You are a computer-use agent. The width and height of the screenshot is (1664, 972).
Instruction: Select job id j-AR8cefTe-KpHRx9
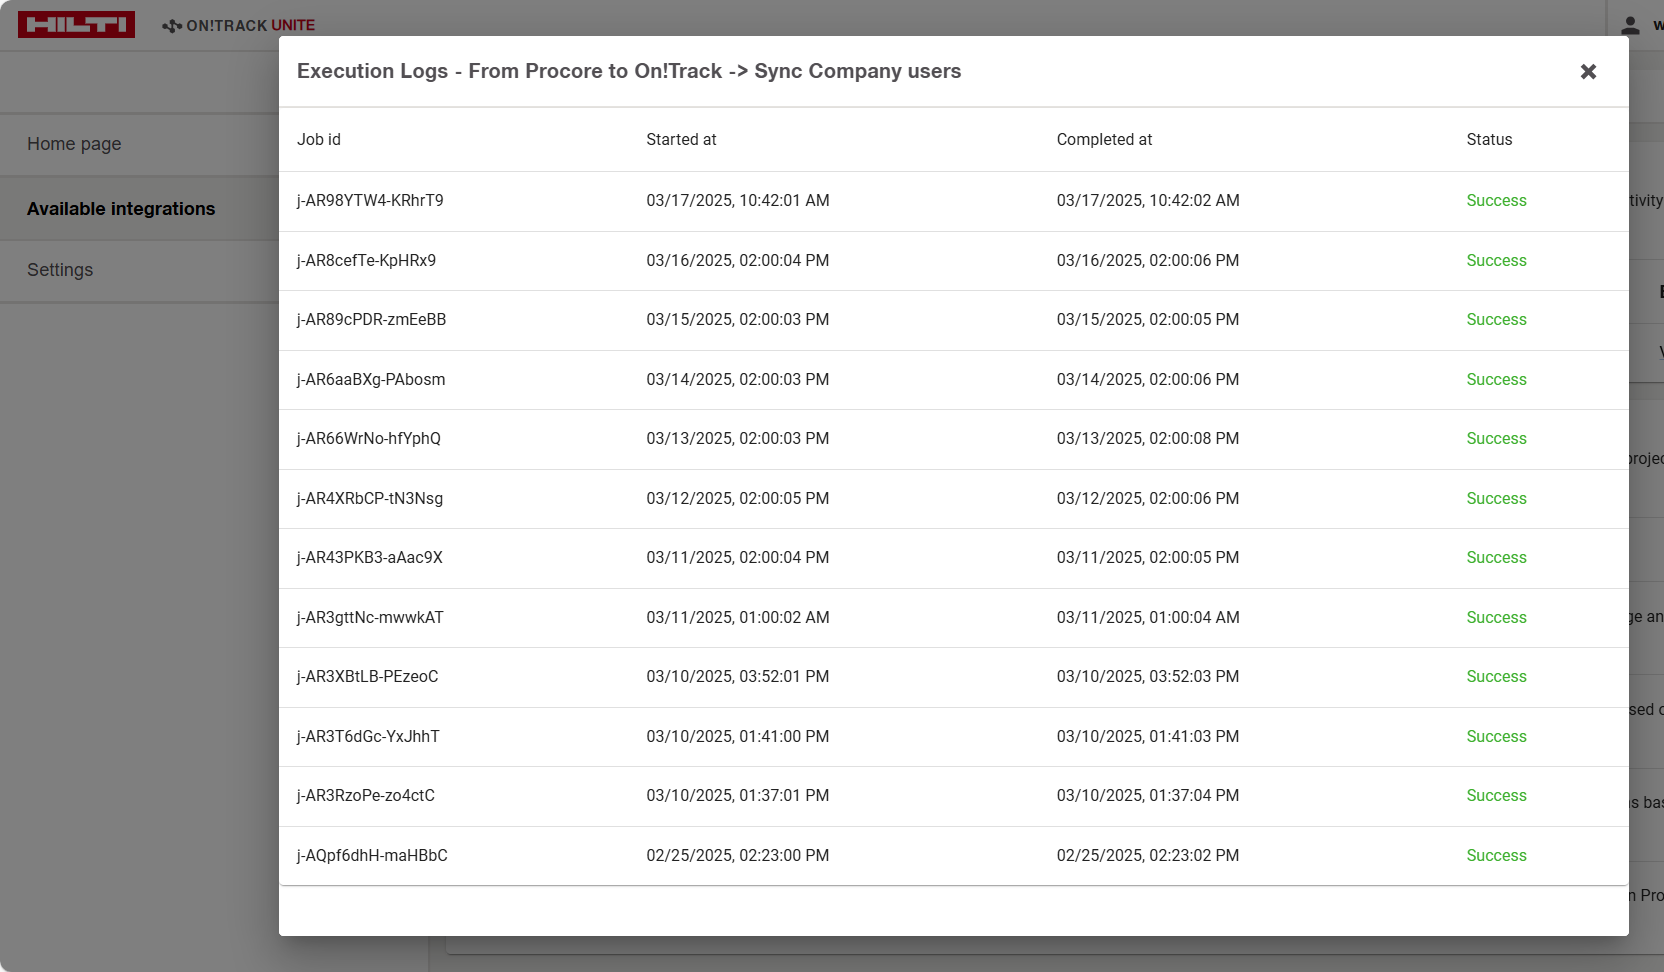point(366,261)
